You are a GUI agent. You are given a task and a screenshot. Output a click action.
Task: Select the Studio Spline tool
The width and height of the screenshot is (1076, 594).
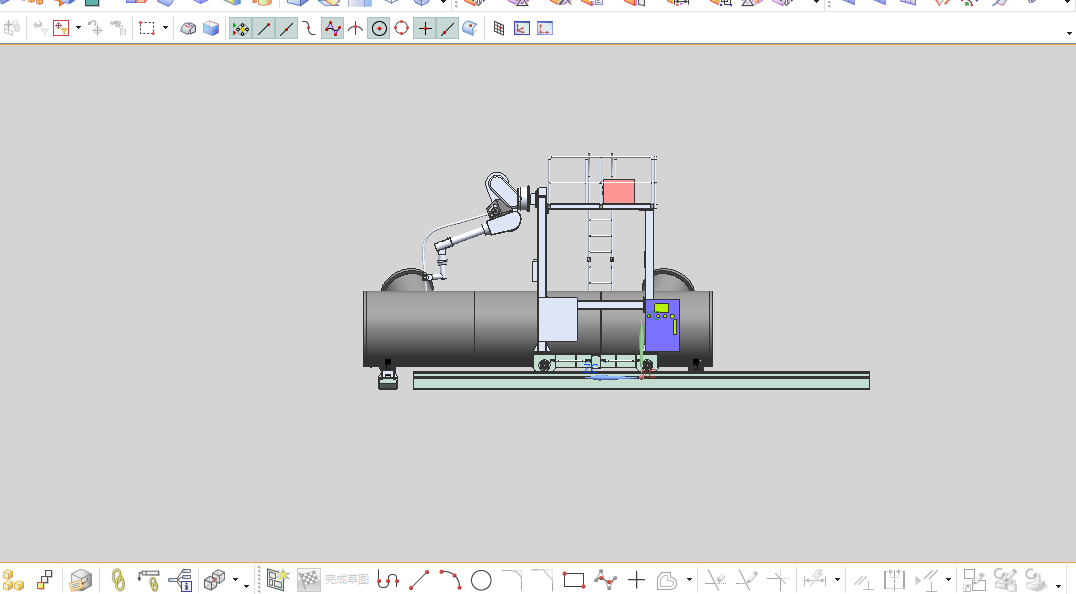tap(605, 580)
